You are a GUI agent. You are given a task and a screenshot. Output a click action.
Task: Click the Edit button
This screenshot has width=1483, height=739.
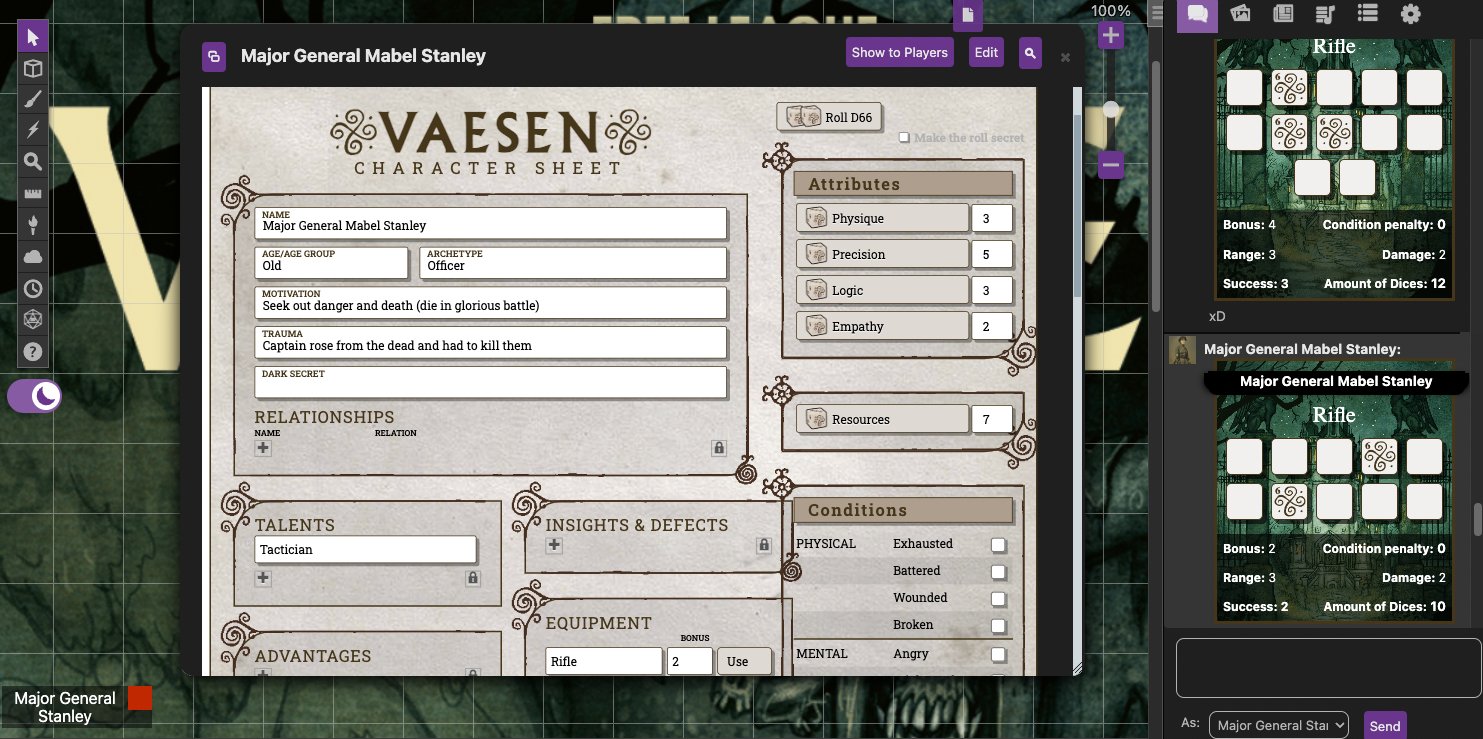pos(986,52)
